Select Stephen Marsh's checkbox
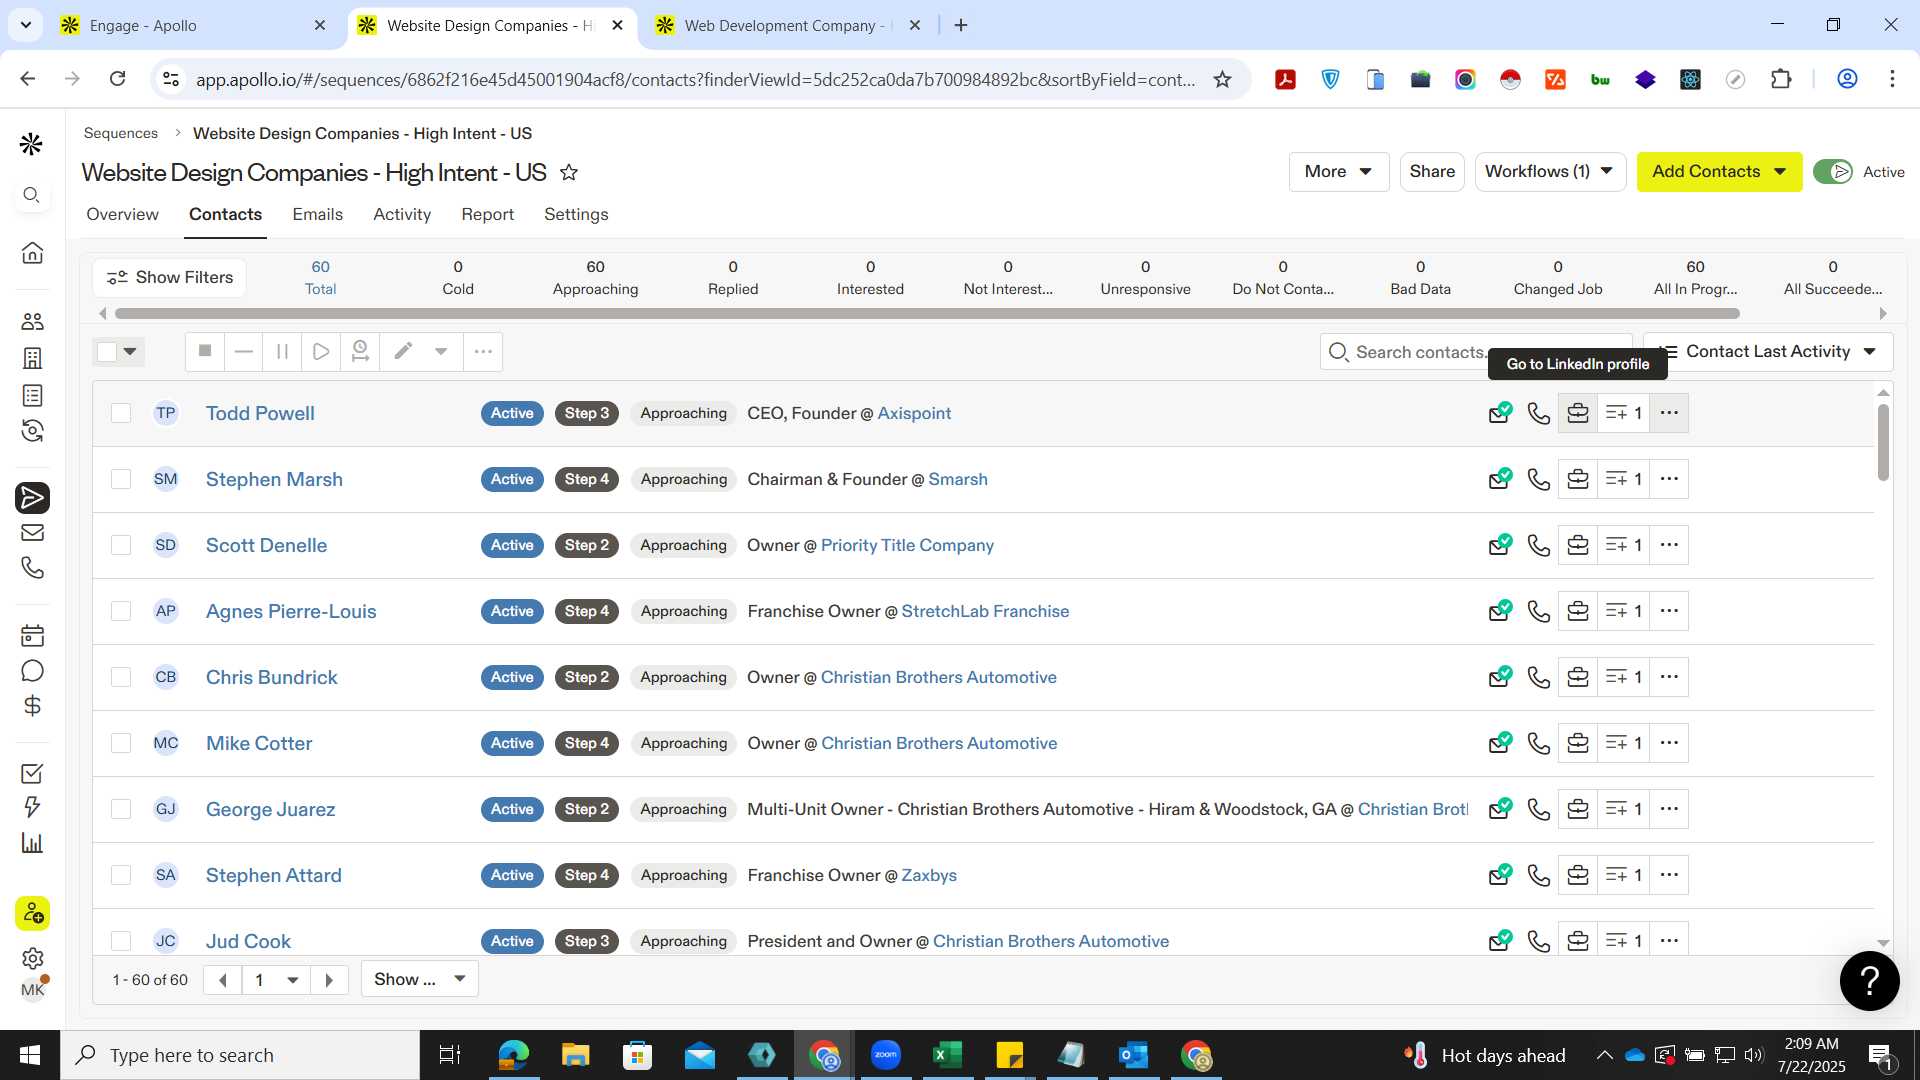The height and width of the screenshot is (1080, 1920). tap(121, 479)
